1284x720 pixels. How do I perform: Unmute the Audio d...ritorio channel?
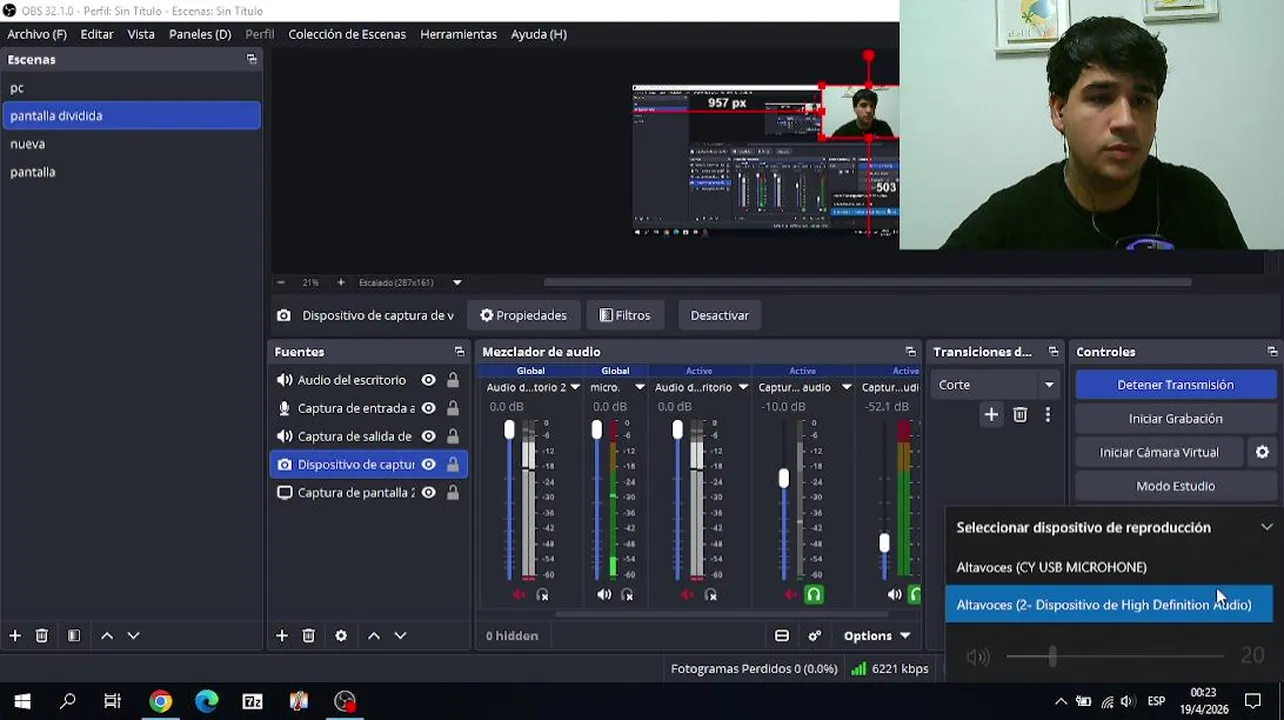tap(687, 594)
